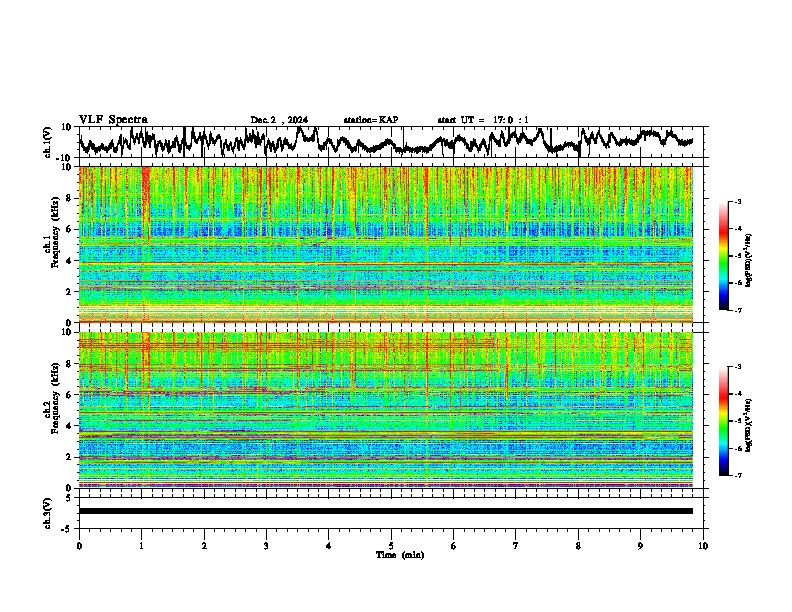Click the ch.1 spectrogram panel
Image resolution: width=792 pixels, height=612 pixels.
(386, 244)
